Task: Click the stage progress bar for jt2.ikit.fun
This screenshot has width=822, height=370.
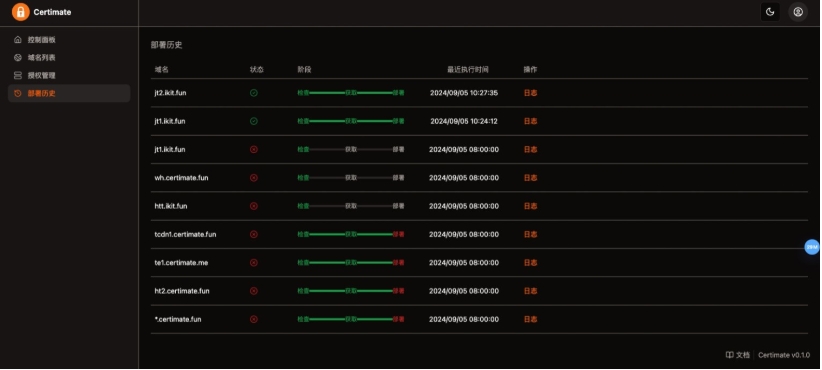Action: click(351, 93)
